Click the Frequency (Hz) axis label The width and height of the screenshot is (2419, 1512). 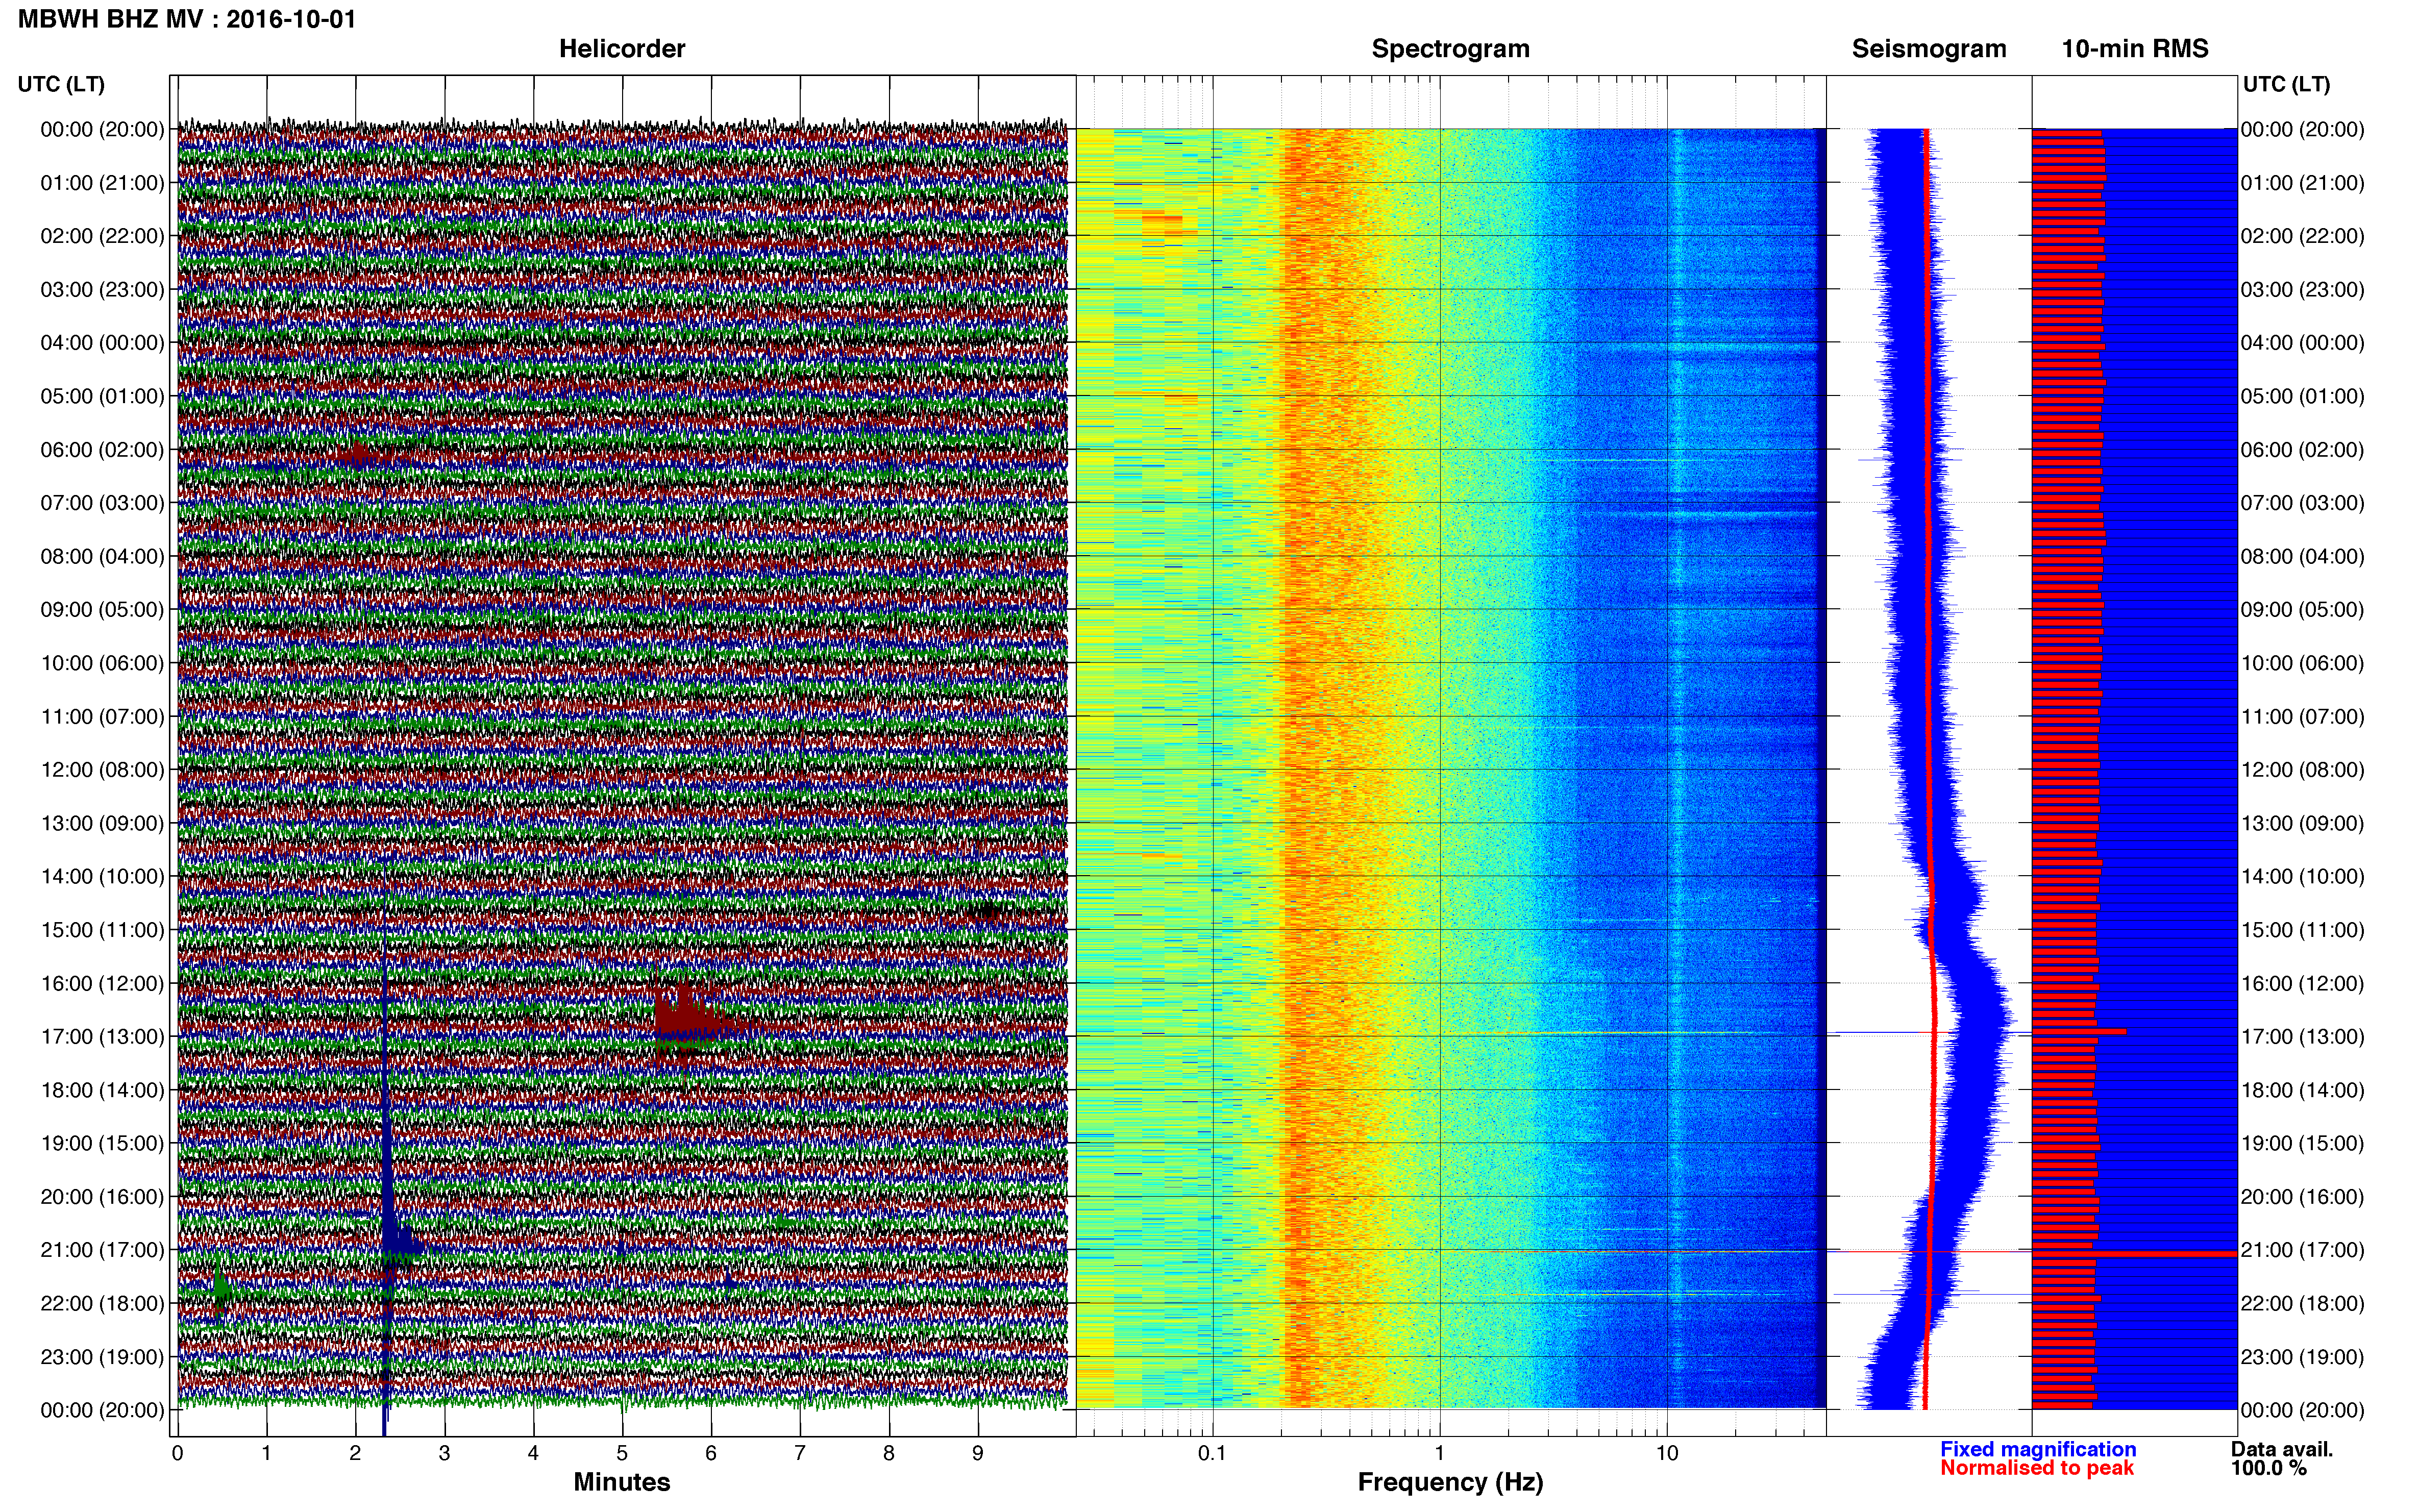[x=1450, y=1482]
